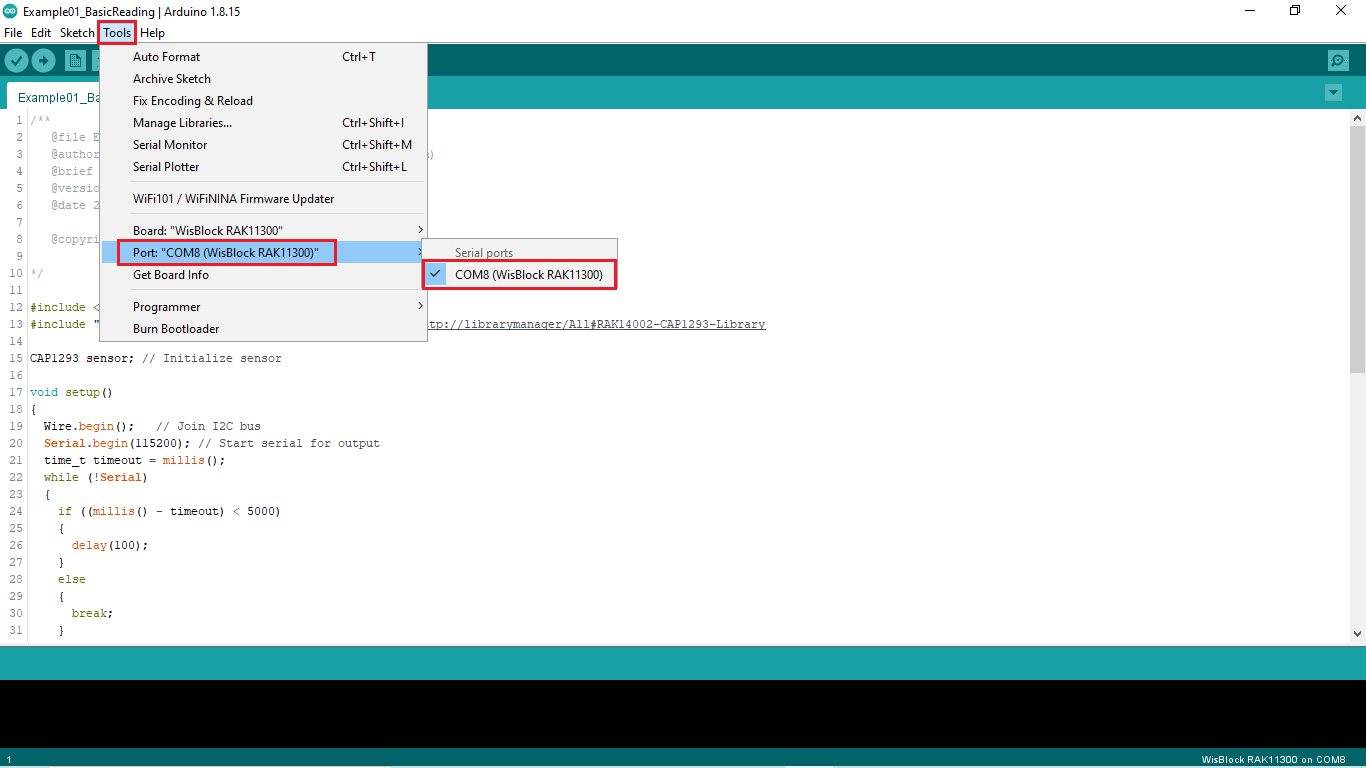This screenshot has width=1366, height=768.
Task: Choose Fix Encoding & Reload
Action: [264, 101]
